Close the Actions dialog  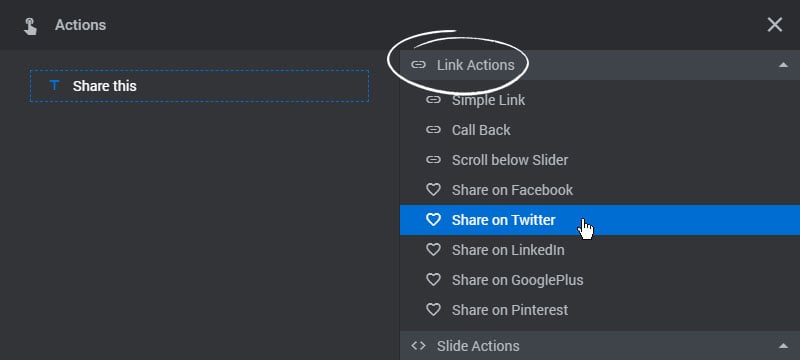click(774, 24)
